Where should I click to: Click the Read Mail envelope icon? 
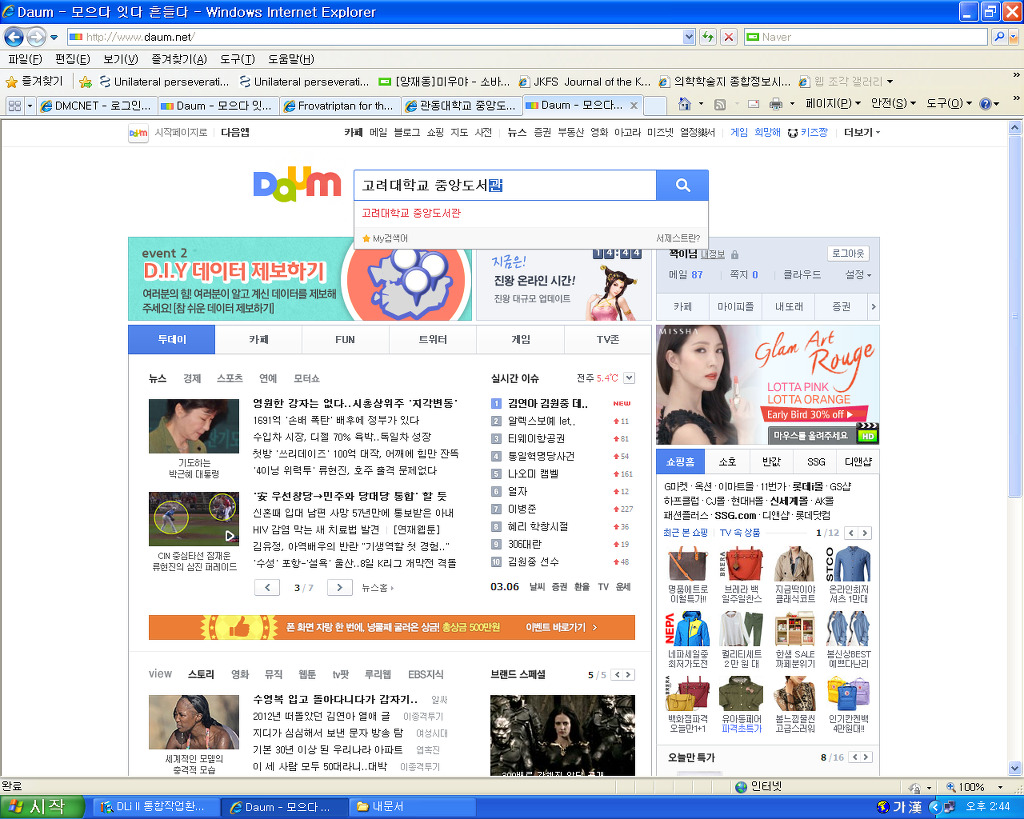753,104
